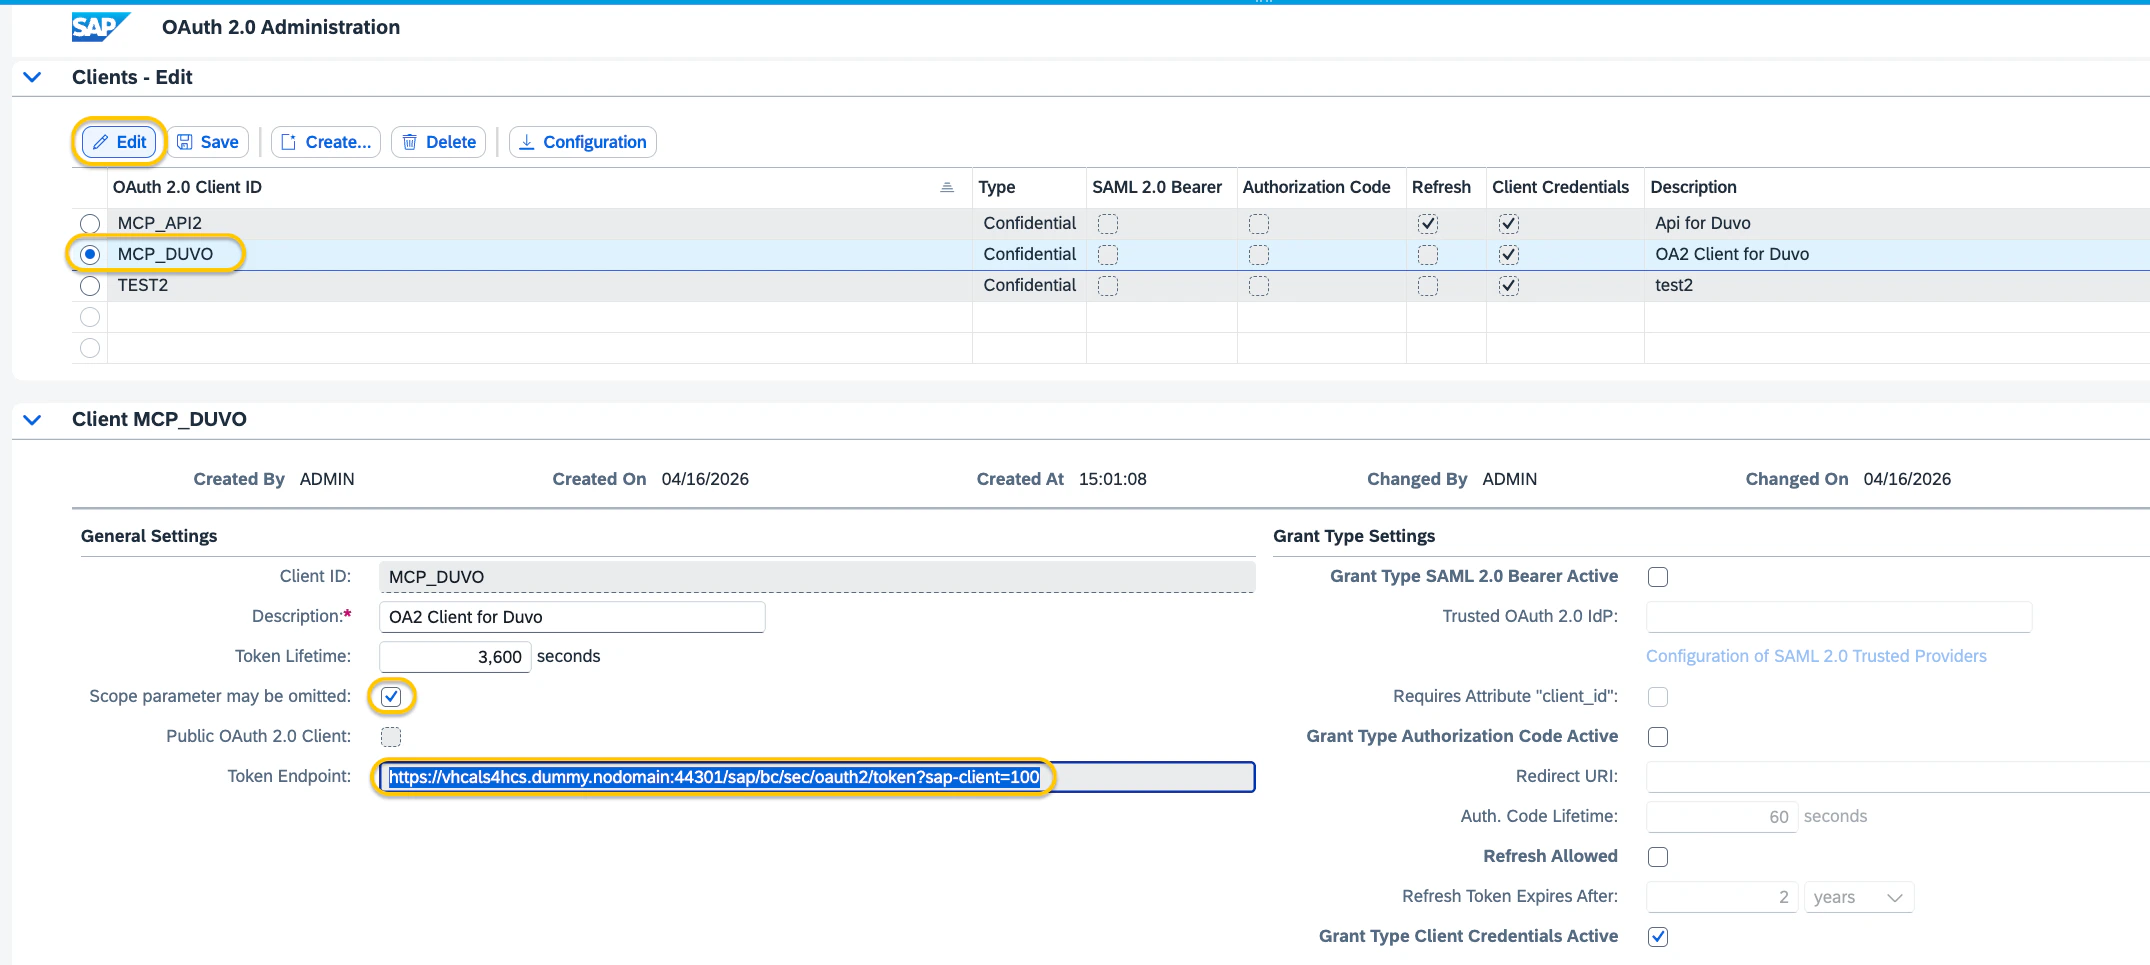Image resolution: width=2150 pixels, height=965 pixels.
Task: Click the Configuration button
Action: 583,142
